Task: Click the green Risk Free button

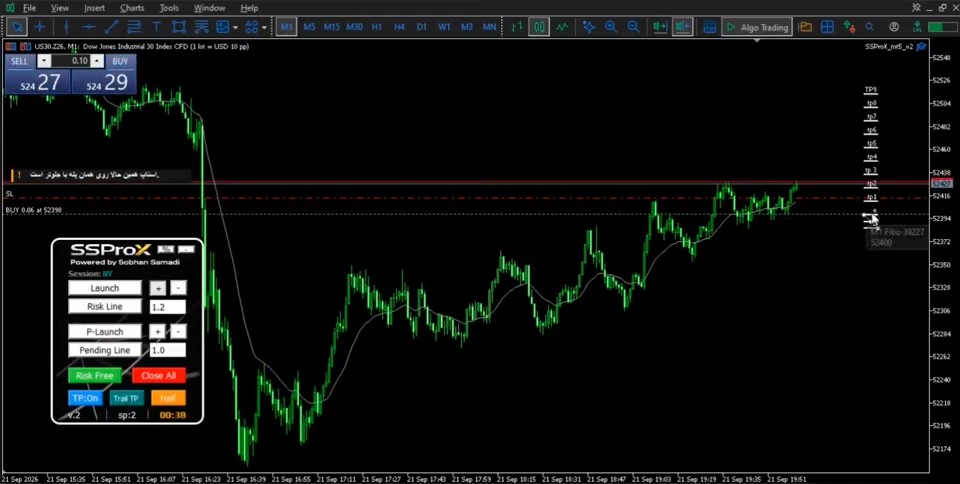Action: pos(94,376)
